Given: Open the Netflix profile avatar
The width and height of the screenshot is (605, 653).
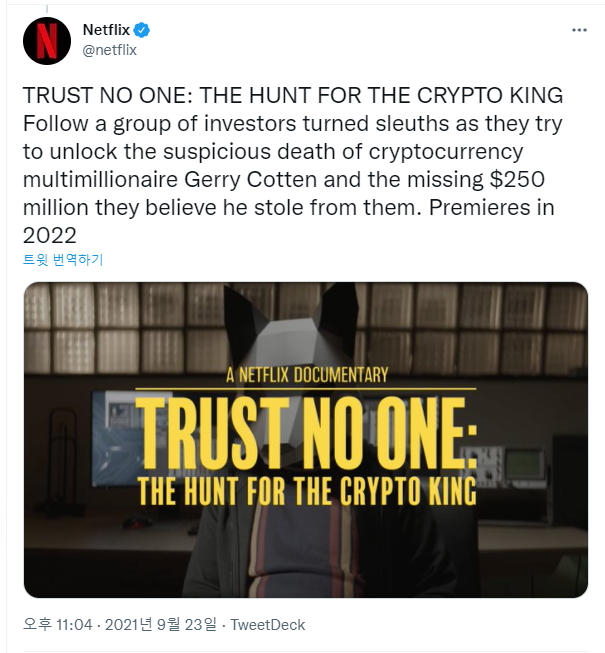Looking at the screenshot, I should pos(46,41).
